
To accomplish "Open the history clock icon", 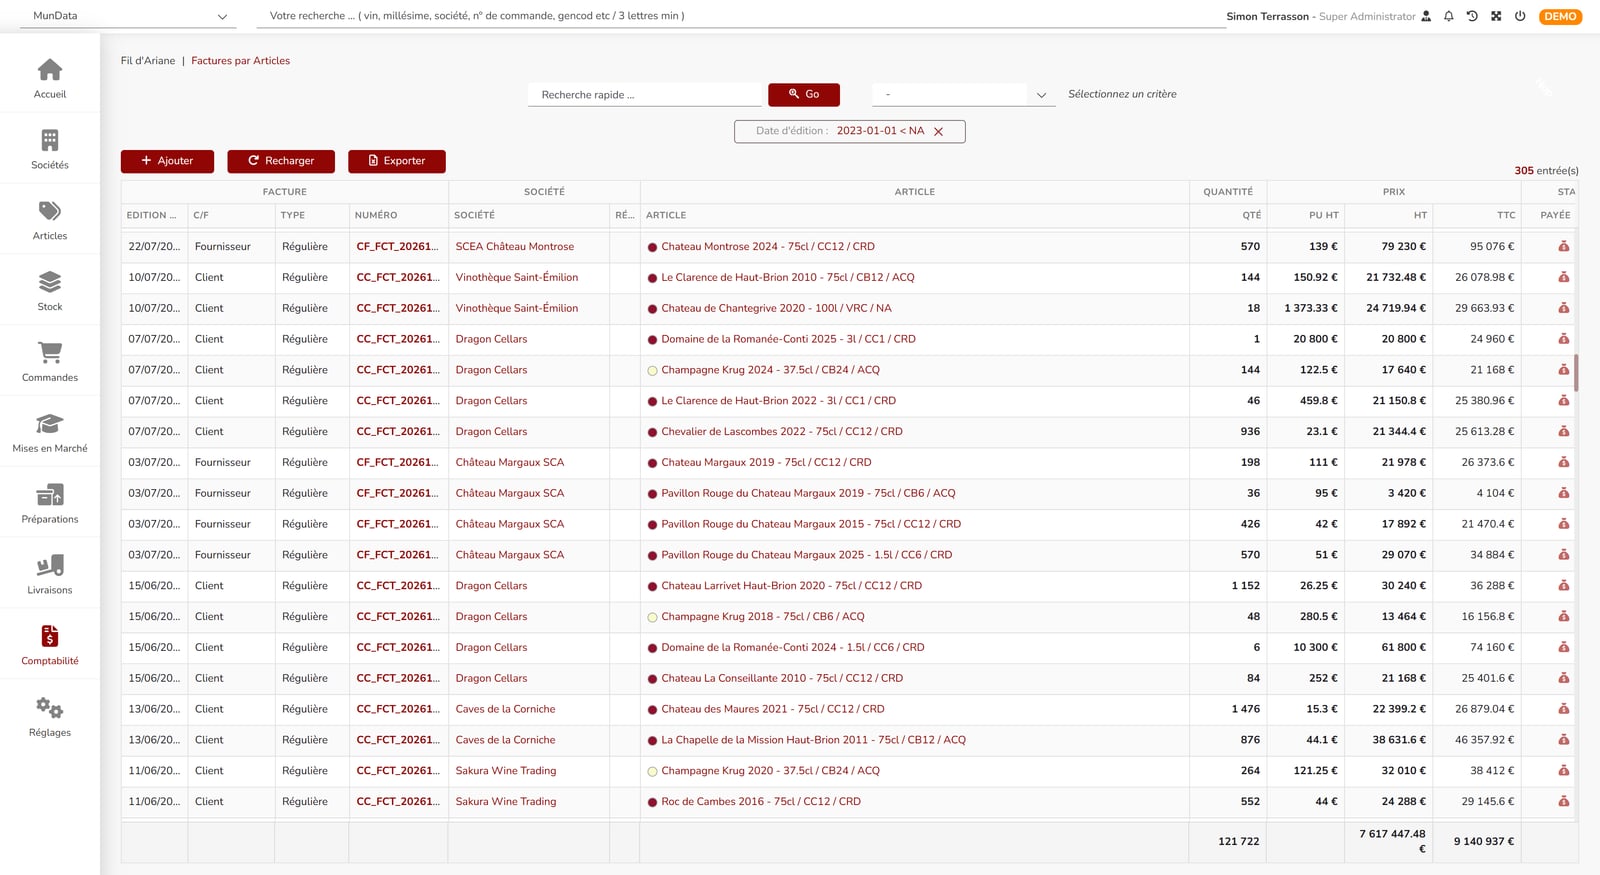I will pyautogui.click(x=1472, y=16).
